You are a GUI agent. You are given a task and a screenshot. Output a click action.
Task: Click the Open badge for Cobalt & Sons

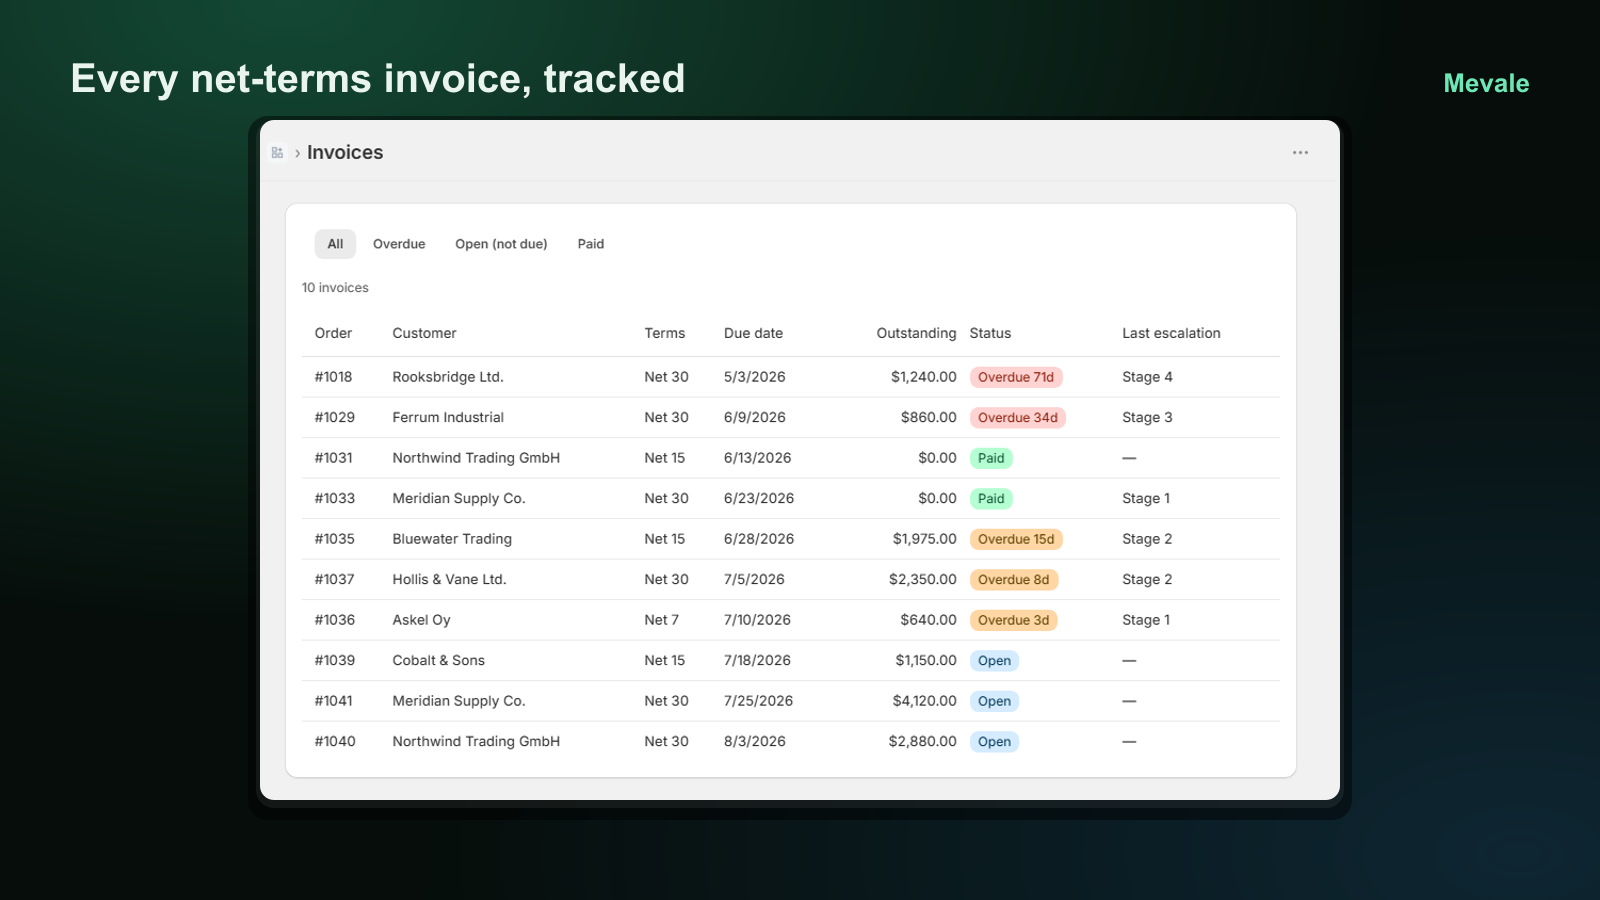pyautogui.click(x=994, y=661)
